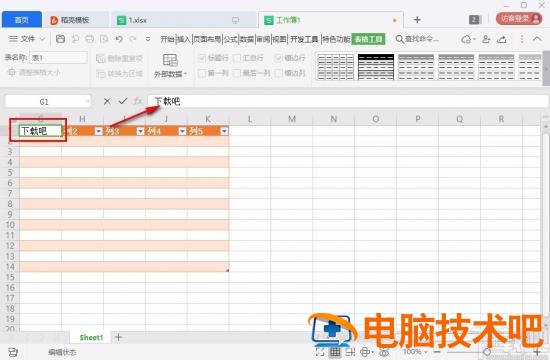Click the Print icon in quick toolbar
This screenshot has width=550, height=360.
tap(89, 39)
